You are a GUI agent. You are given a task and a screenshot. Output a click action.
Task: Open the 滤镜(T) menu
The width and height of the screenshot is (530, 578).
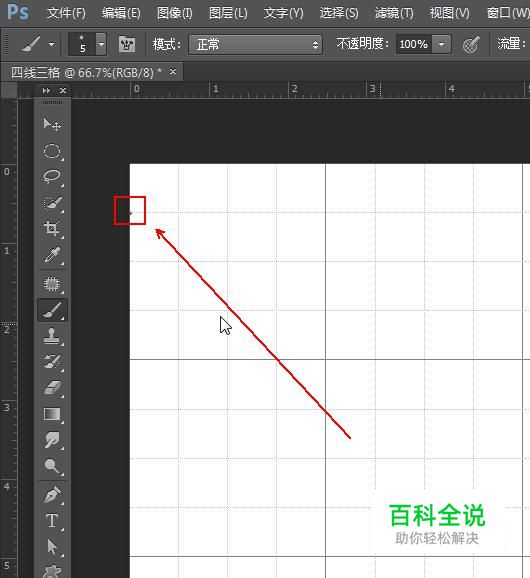coord(394,13)
